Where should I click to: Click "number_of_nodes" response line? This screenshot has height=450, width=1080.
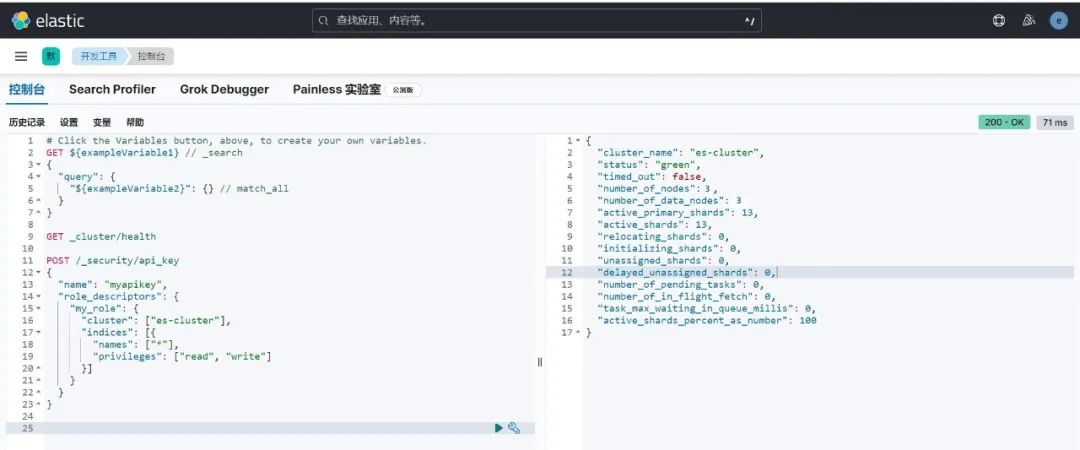(658, 188)
